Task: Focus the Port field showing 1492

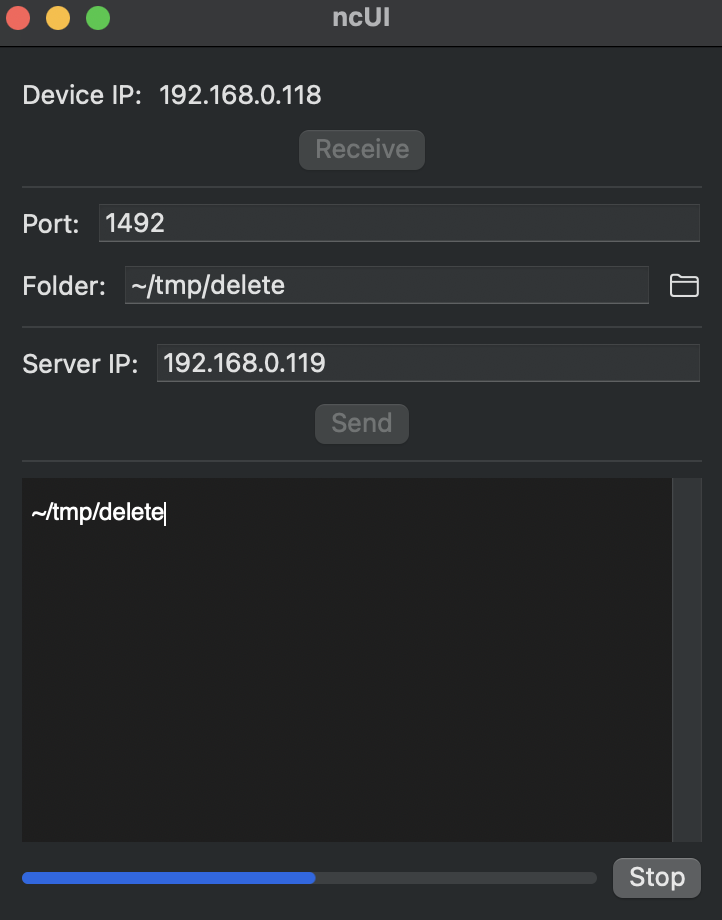Action: pos(399,223)
